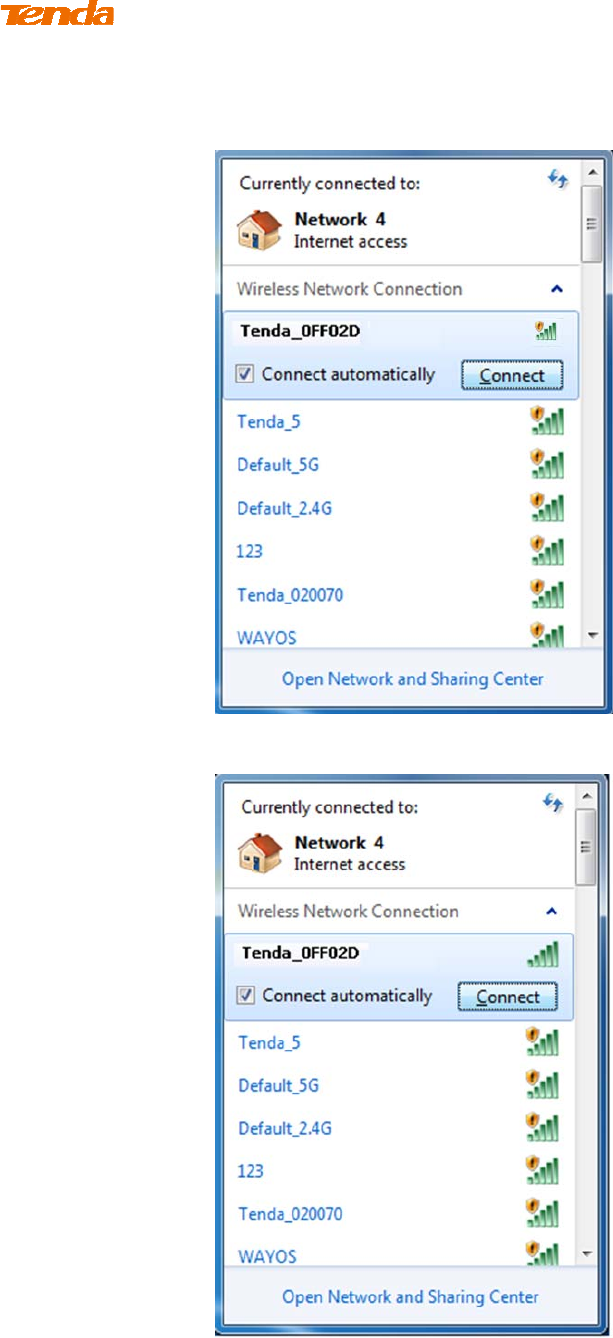Click signal icon beside Tenda_5 in lower panel

coord(542,1043)
